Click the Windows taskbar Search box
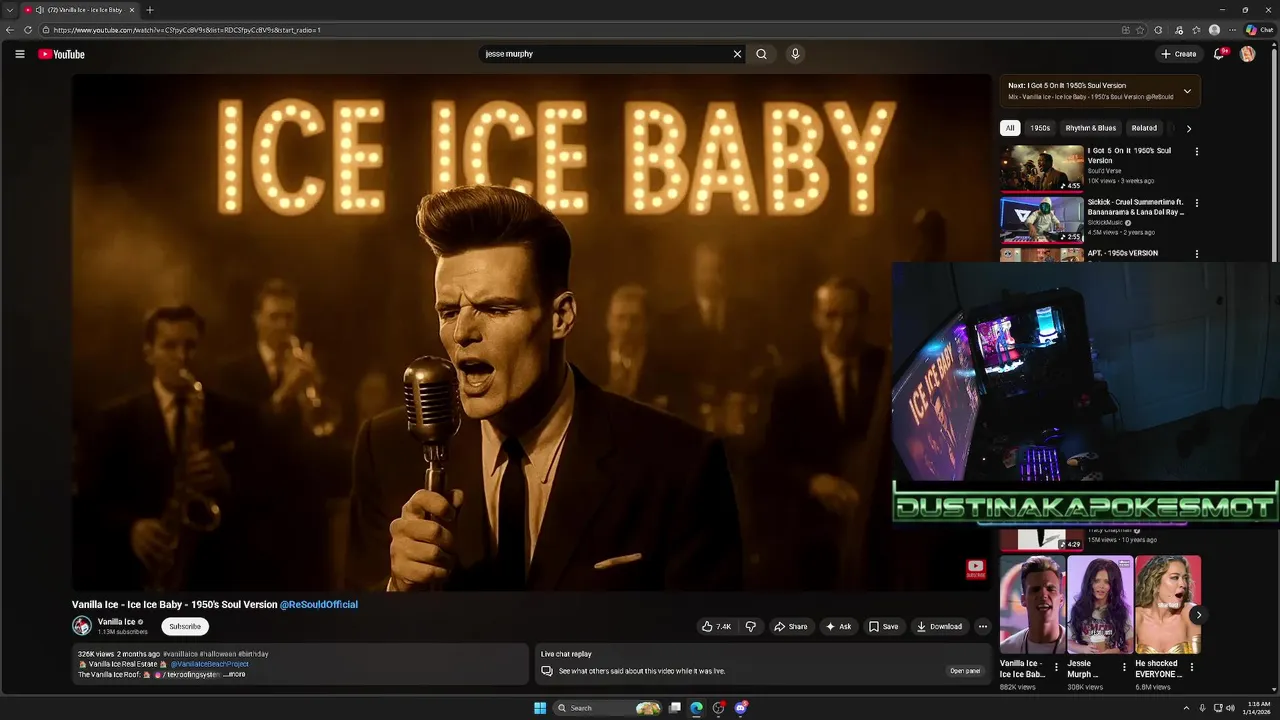Screen dimensions: 1280x720 pyautogui.click(x=608, y=708)
